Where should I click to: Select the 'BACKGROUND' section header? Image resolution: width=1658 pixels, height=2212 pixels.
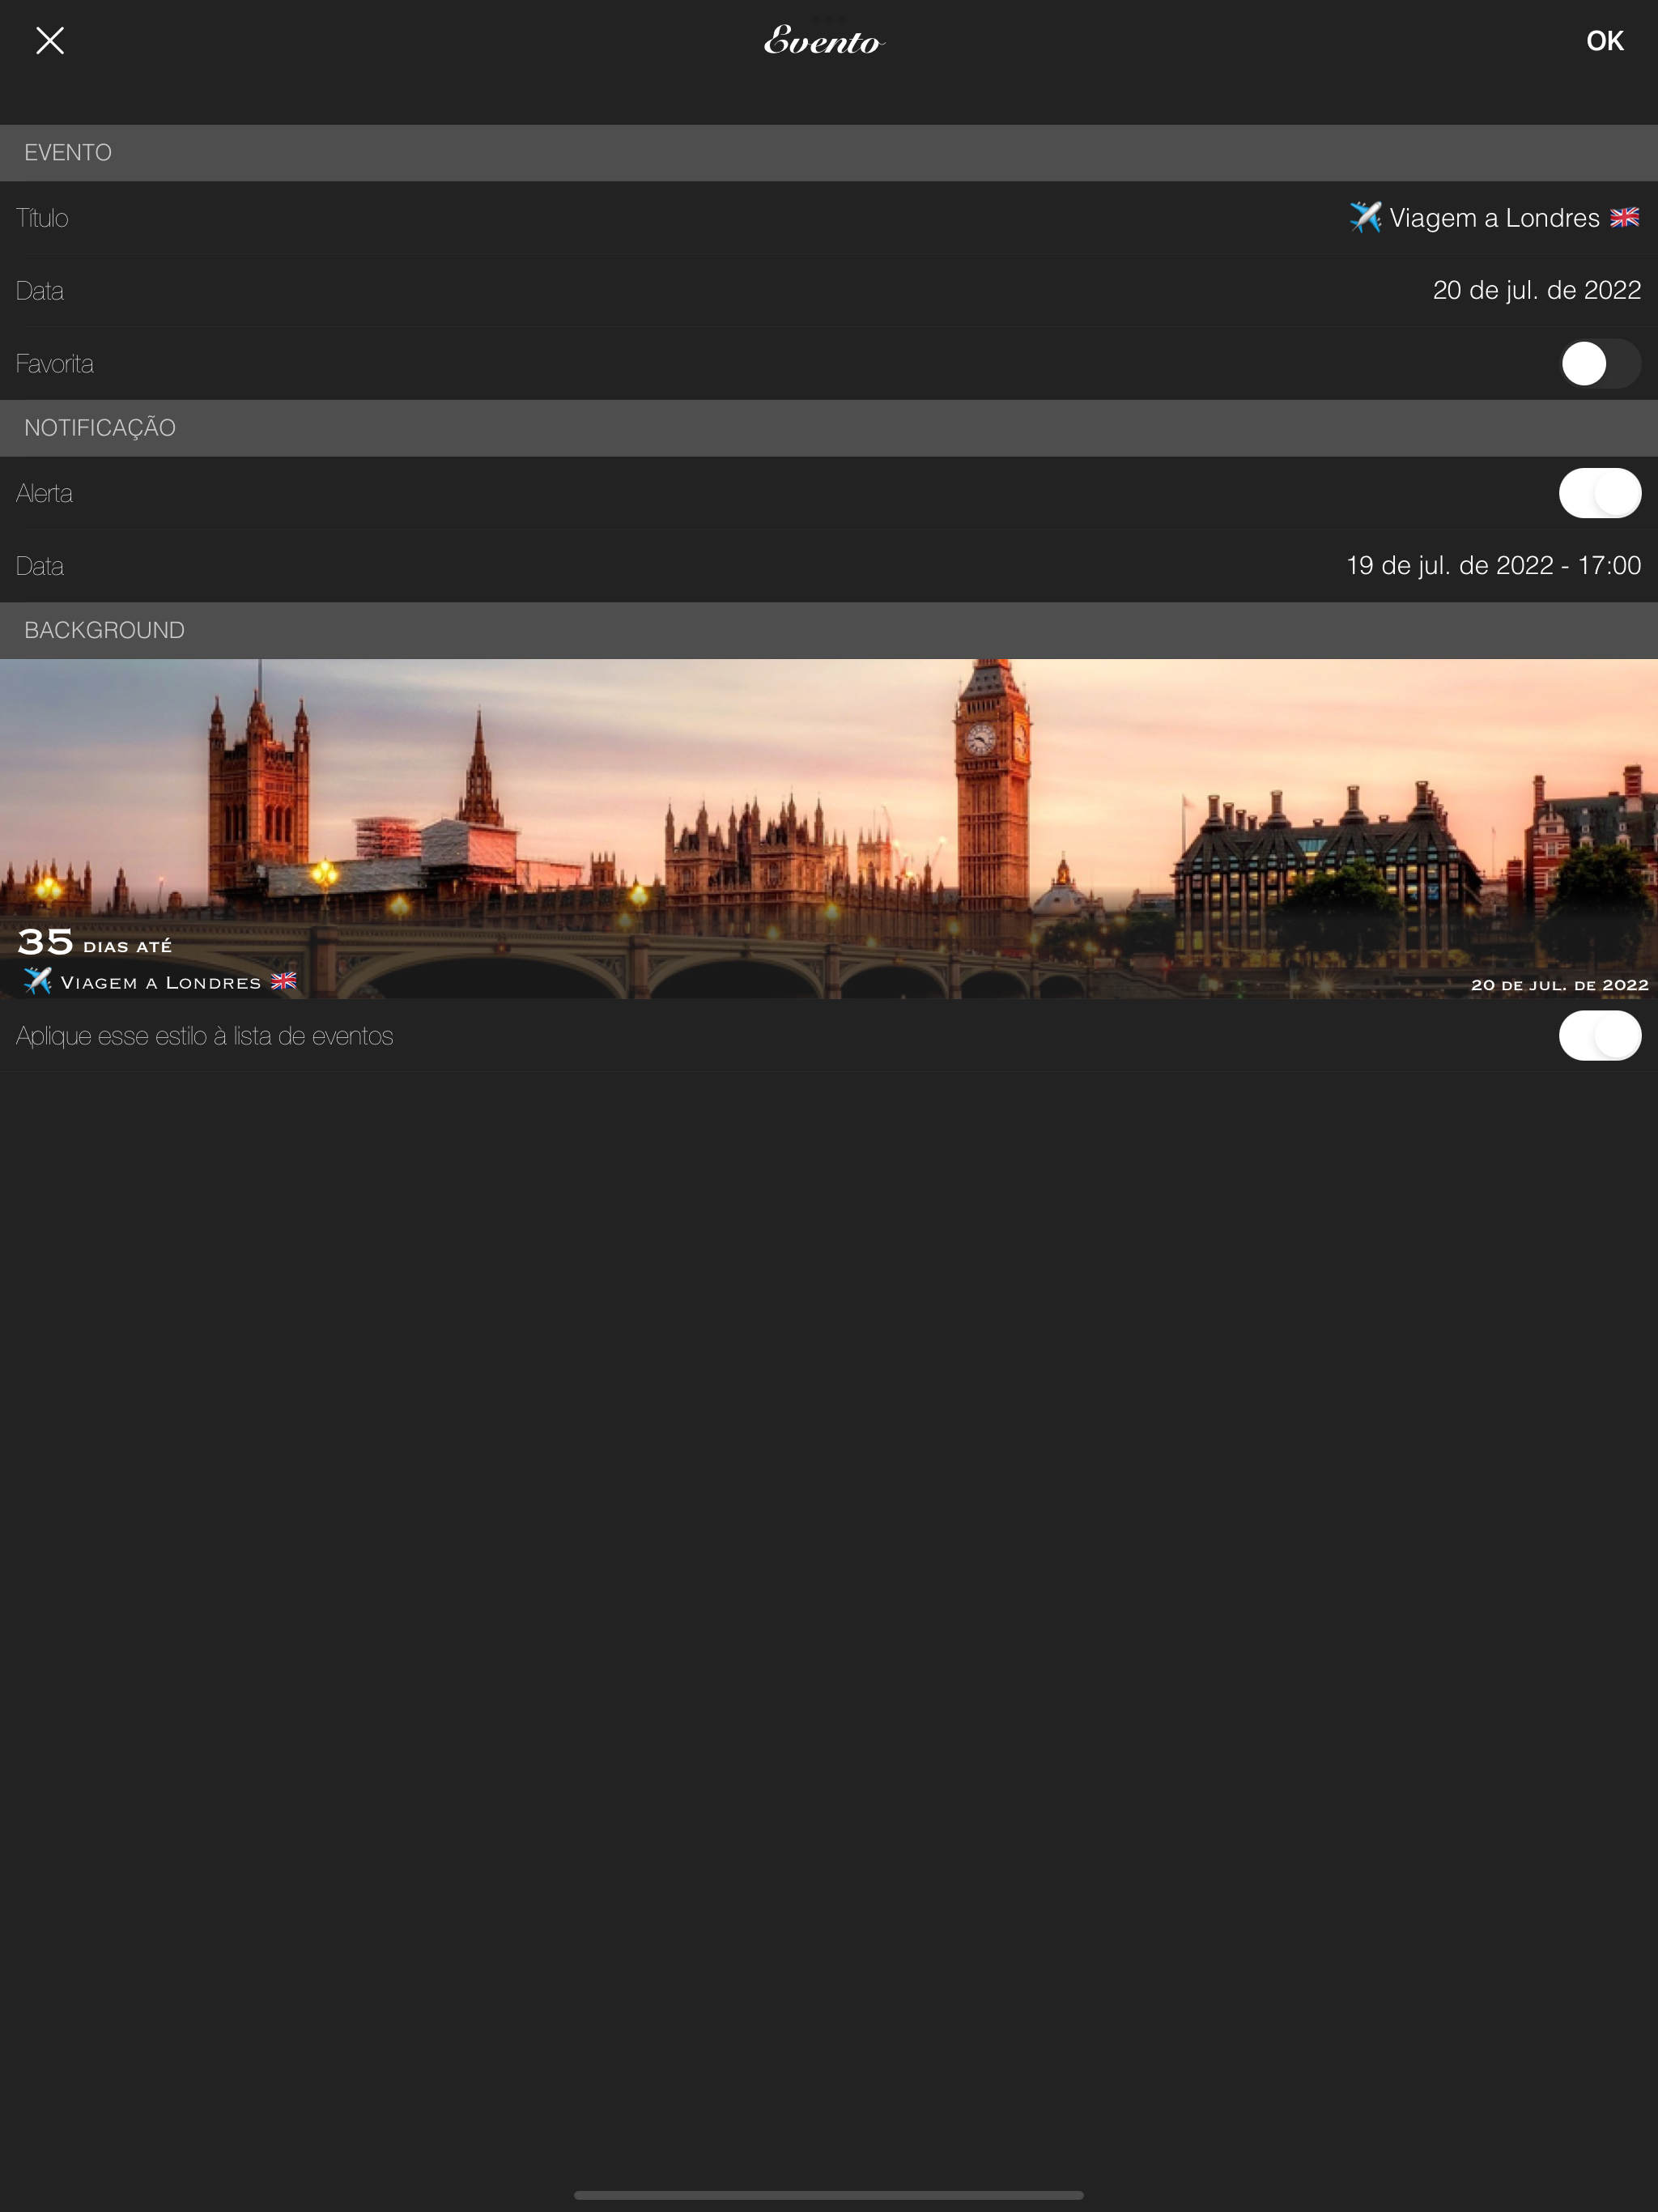tap(104, 630)
